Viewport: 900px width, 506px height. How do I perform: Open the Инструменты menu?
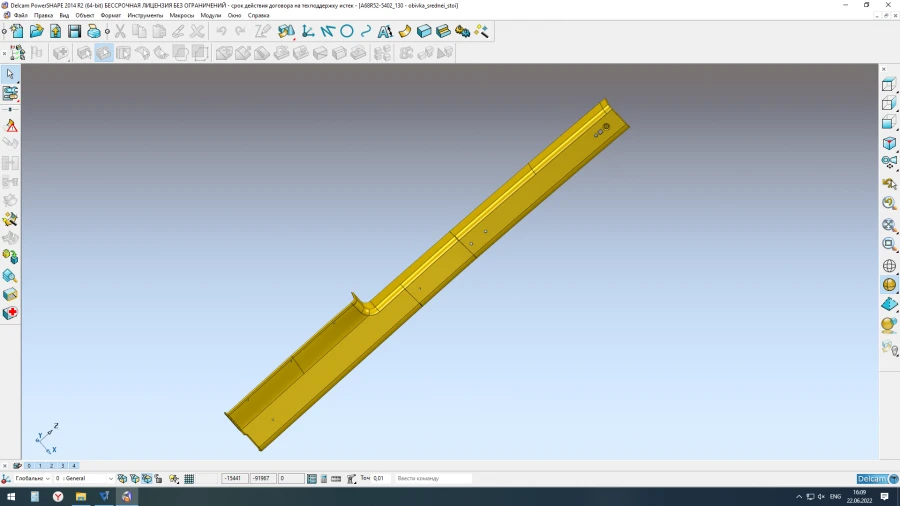[144, 16]
